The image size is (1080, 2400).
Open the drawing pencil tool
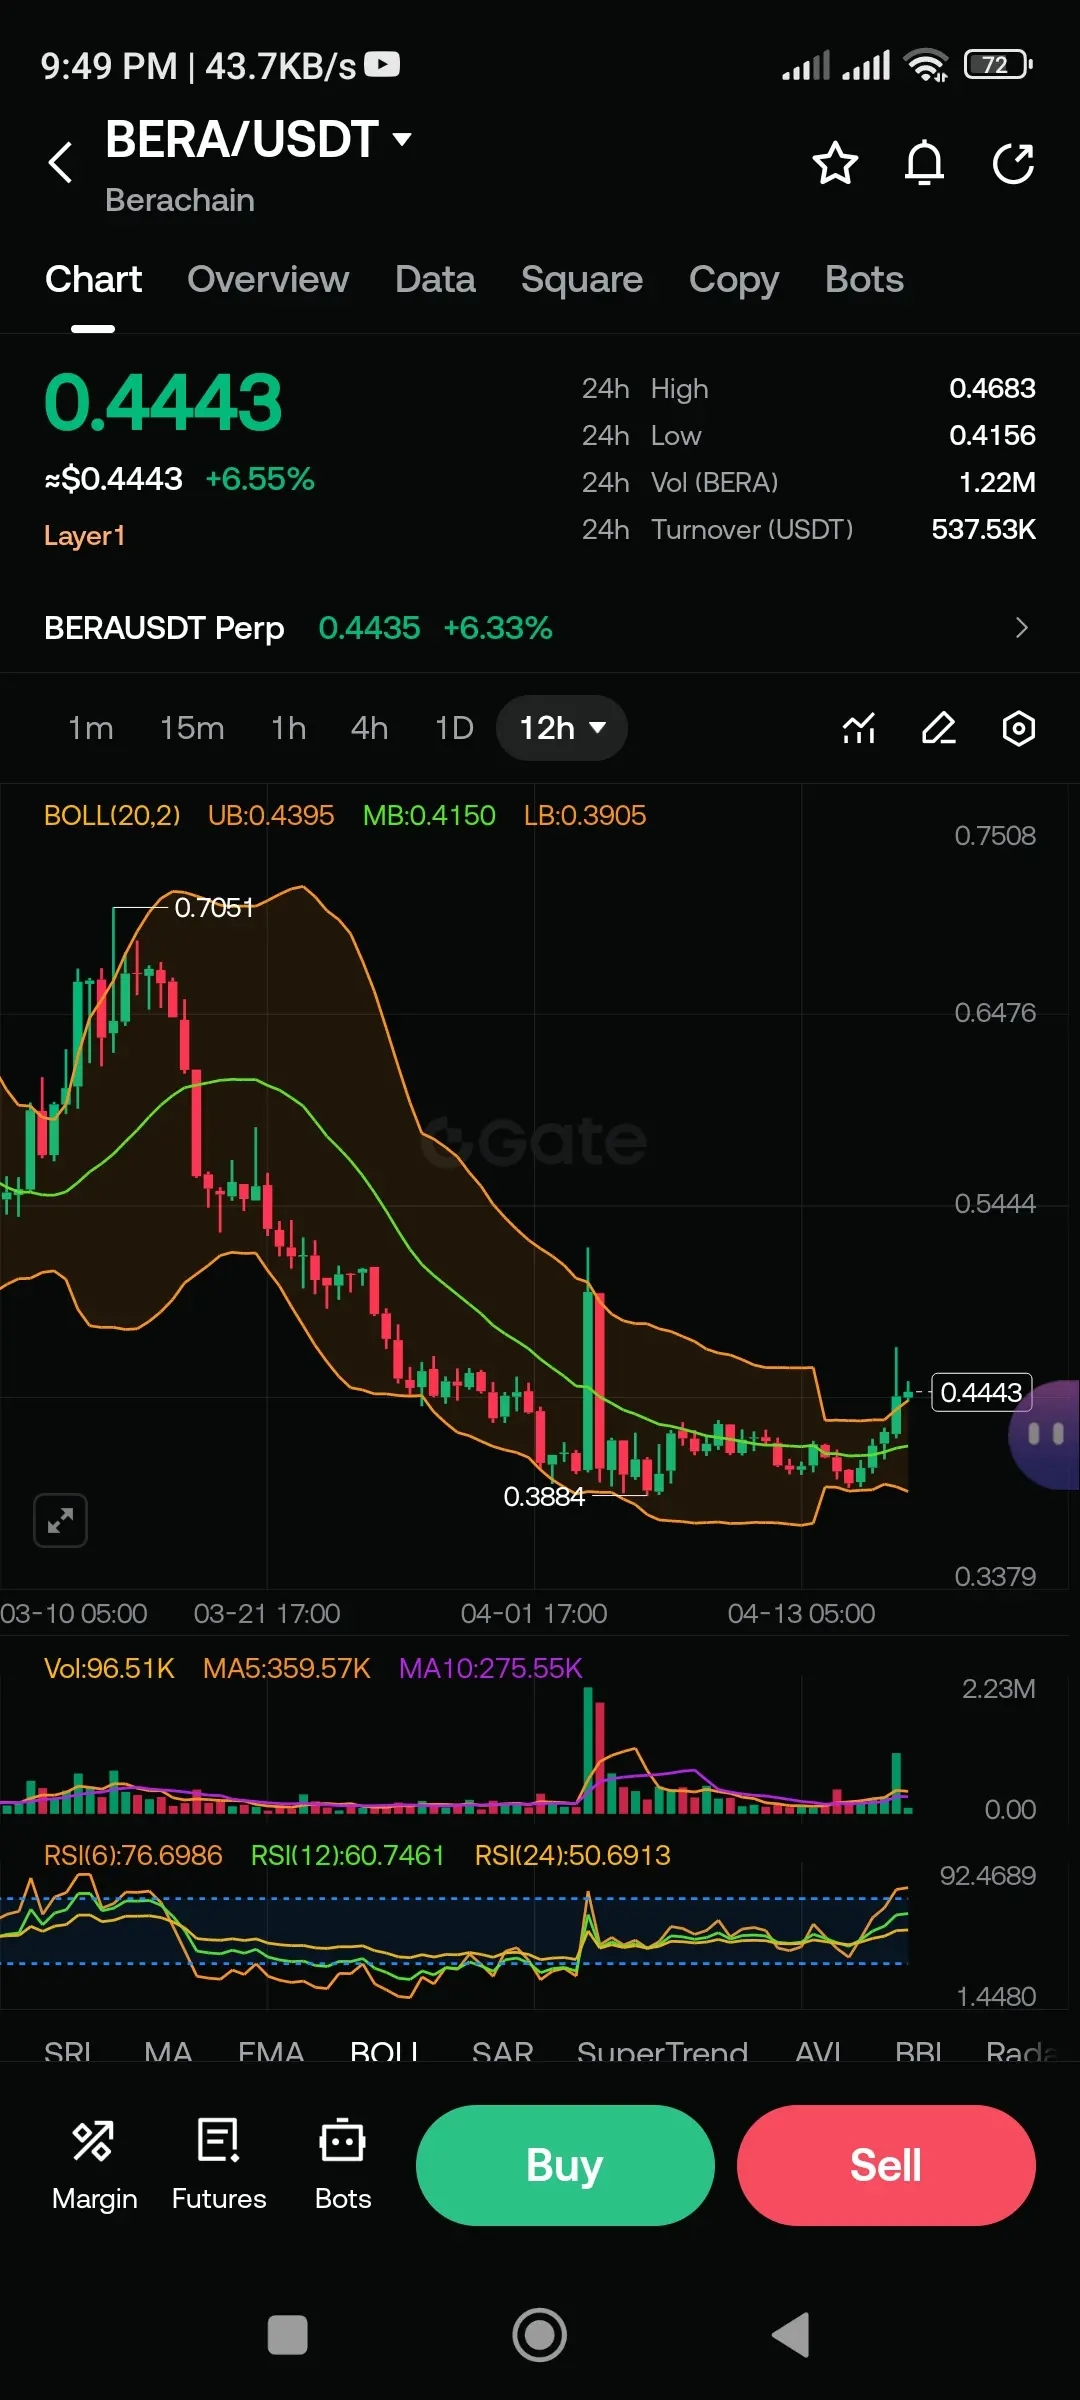[939, 728]
